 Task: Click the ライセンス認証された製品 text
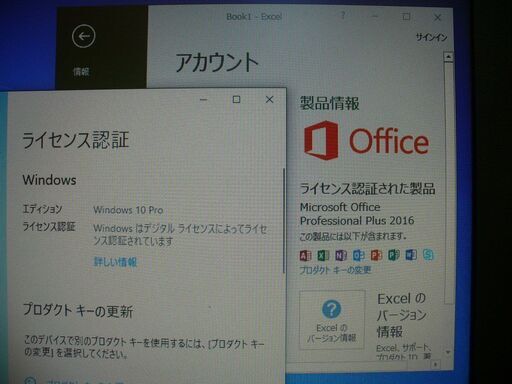coord(367,189)
